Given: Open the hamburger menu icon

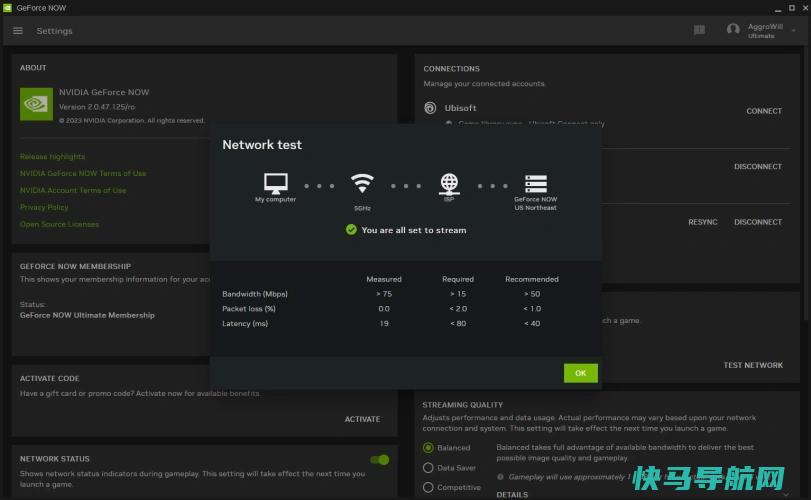Looking at the screenshot, I should 18,31.
